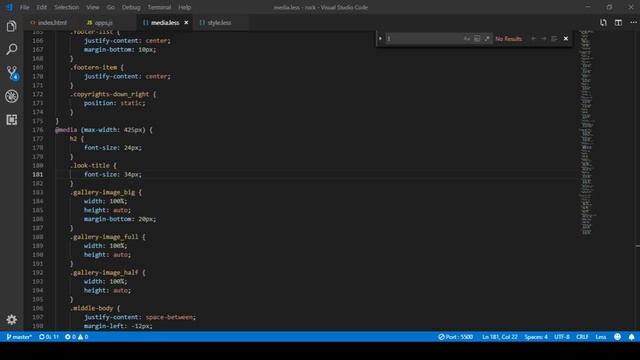Close the media.less tab

186,23
